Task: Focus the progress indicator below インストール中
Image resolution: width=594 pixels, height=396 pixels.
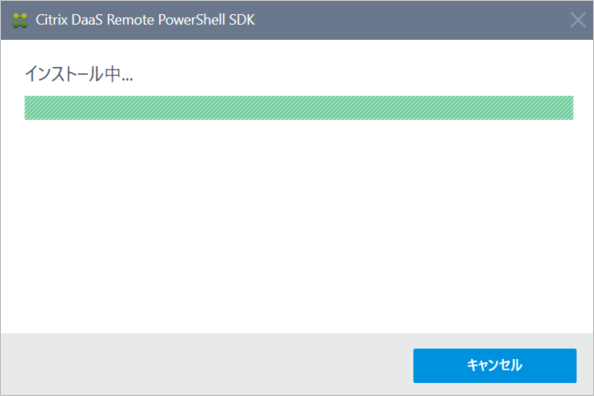Action: [x=299, y=108]
